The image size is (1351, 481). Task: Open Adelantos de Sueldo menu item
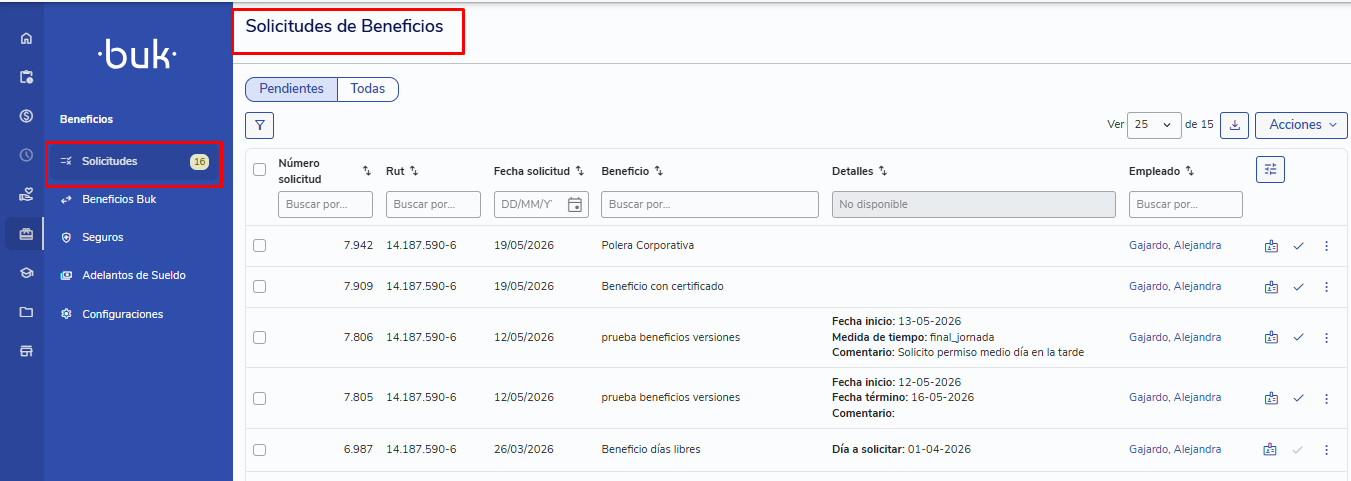click(x=134, y=275)
